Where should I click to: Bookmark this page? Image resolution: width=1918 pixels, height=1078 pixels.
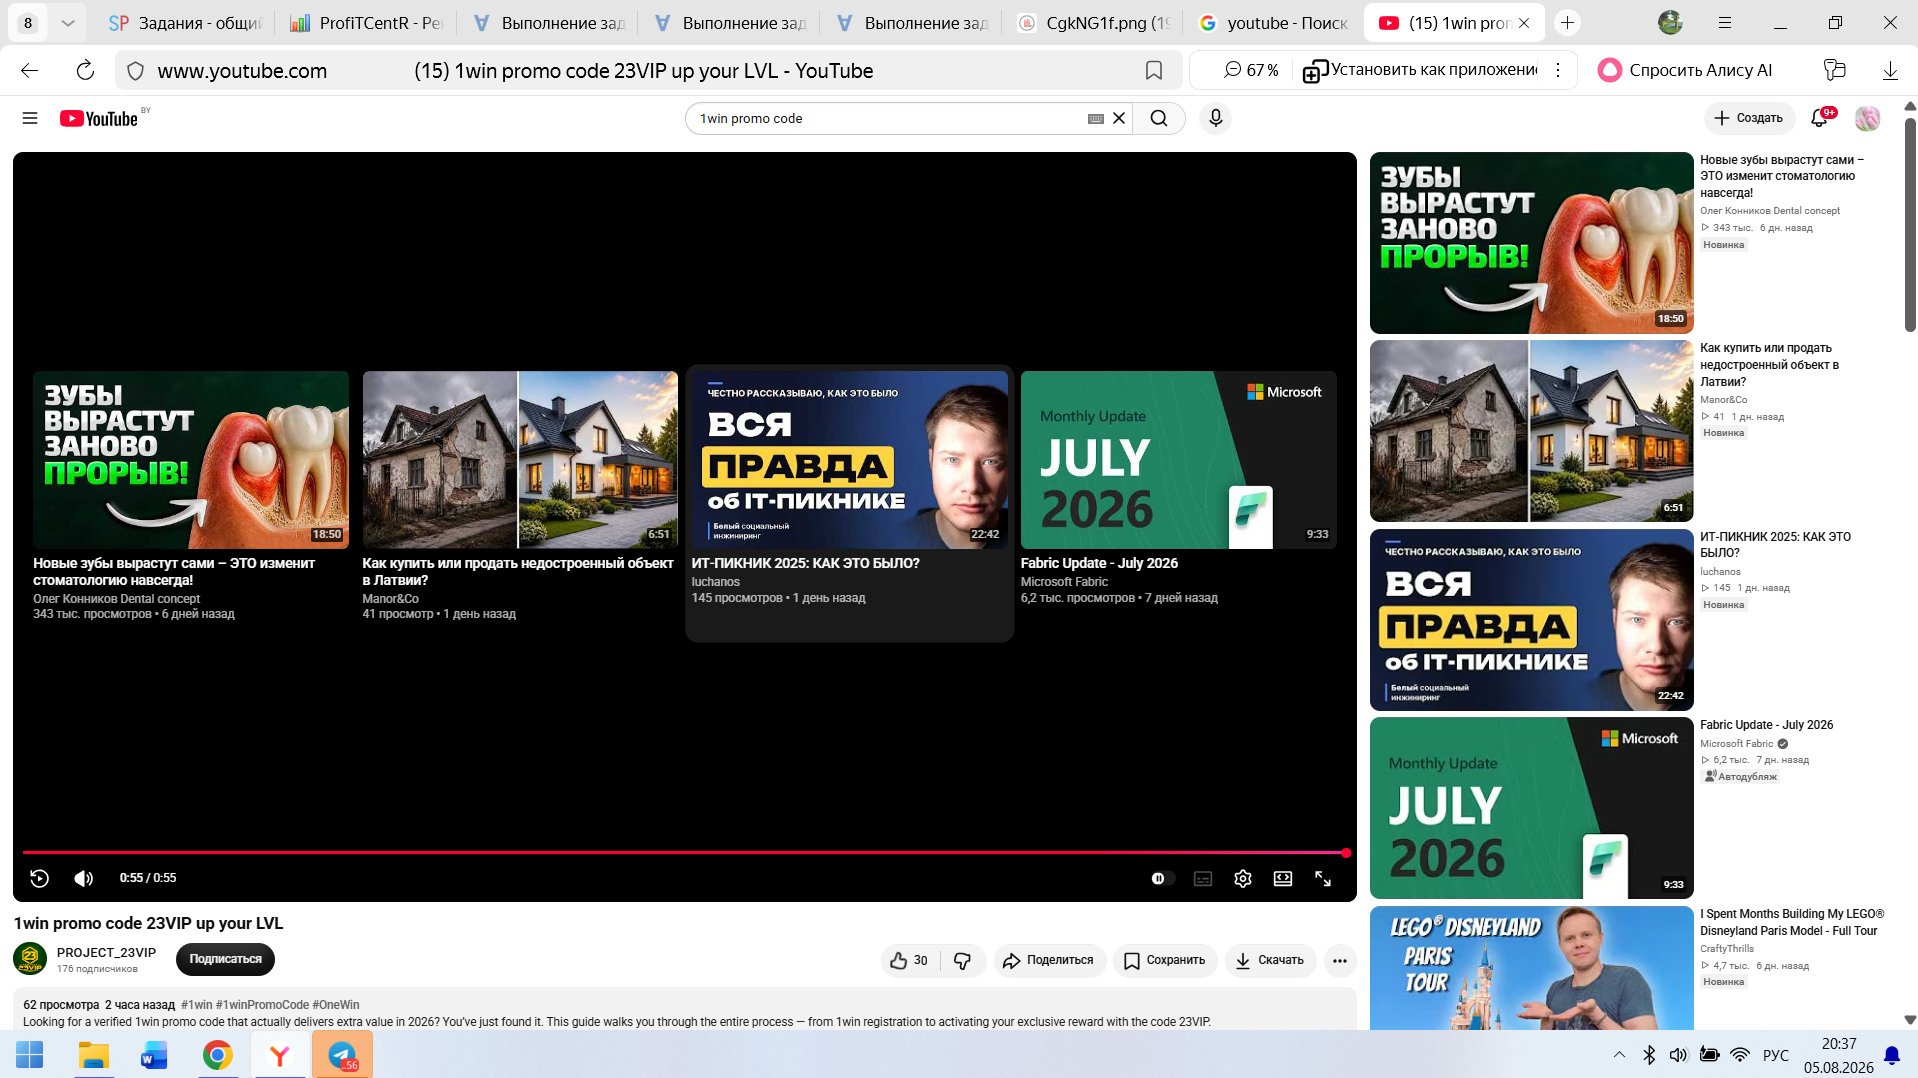coord(1153,70)
